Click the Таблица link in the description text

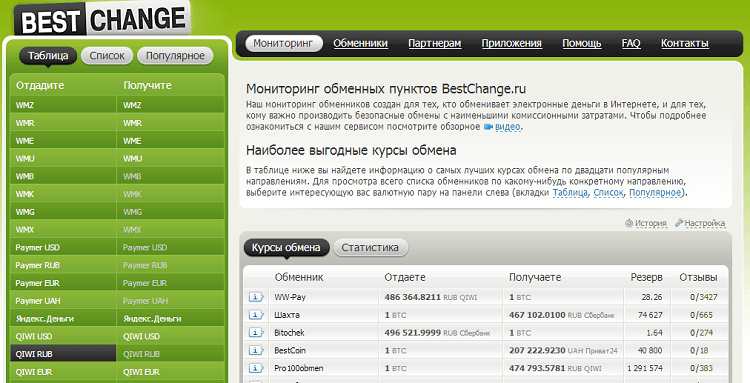tap(570, 193)
